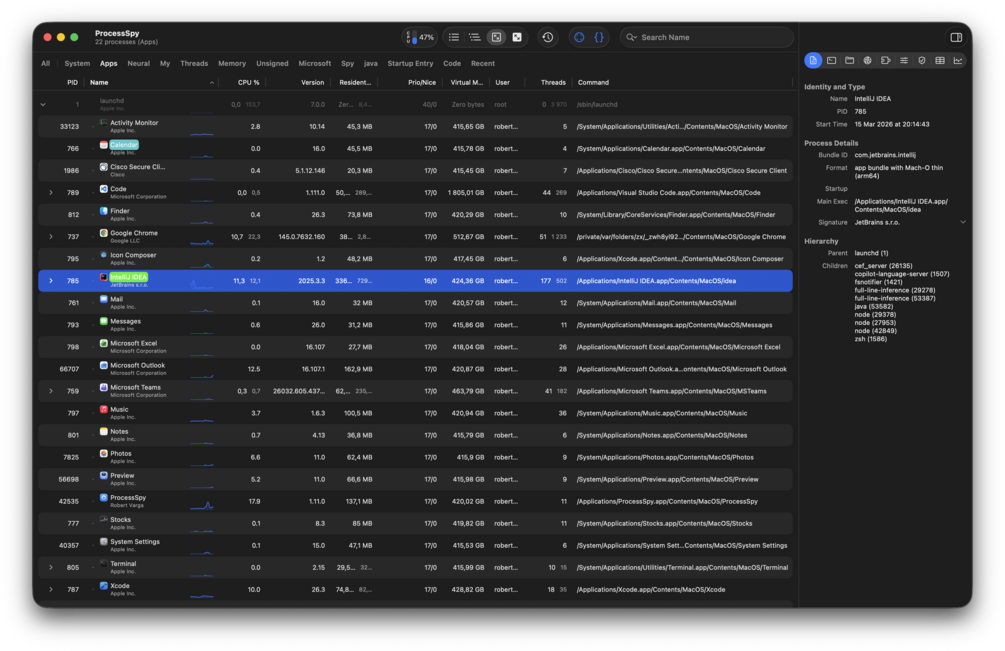1005x651 pixels.
Task: Collapse the launchd process row
Action: point(43,104)
